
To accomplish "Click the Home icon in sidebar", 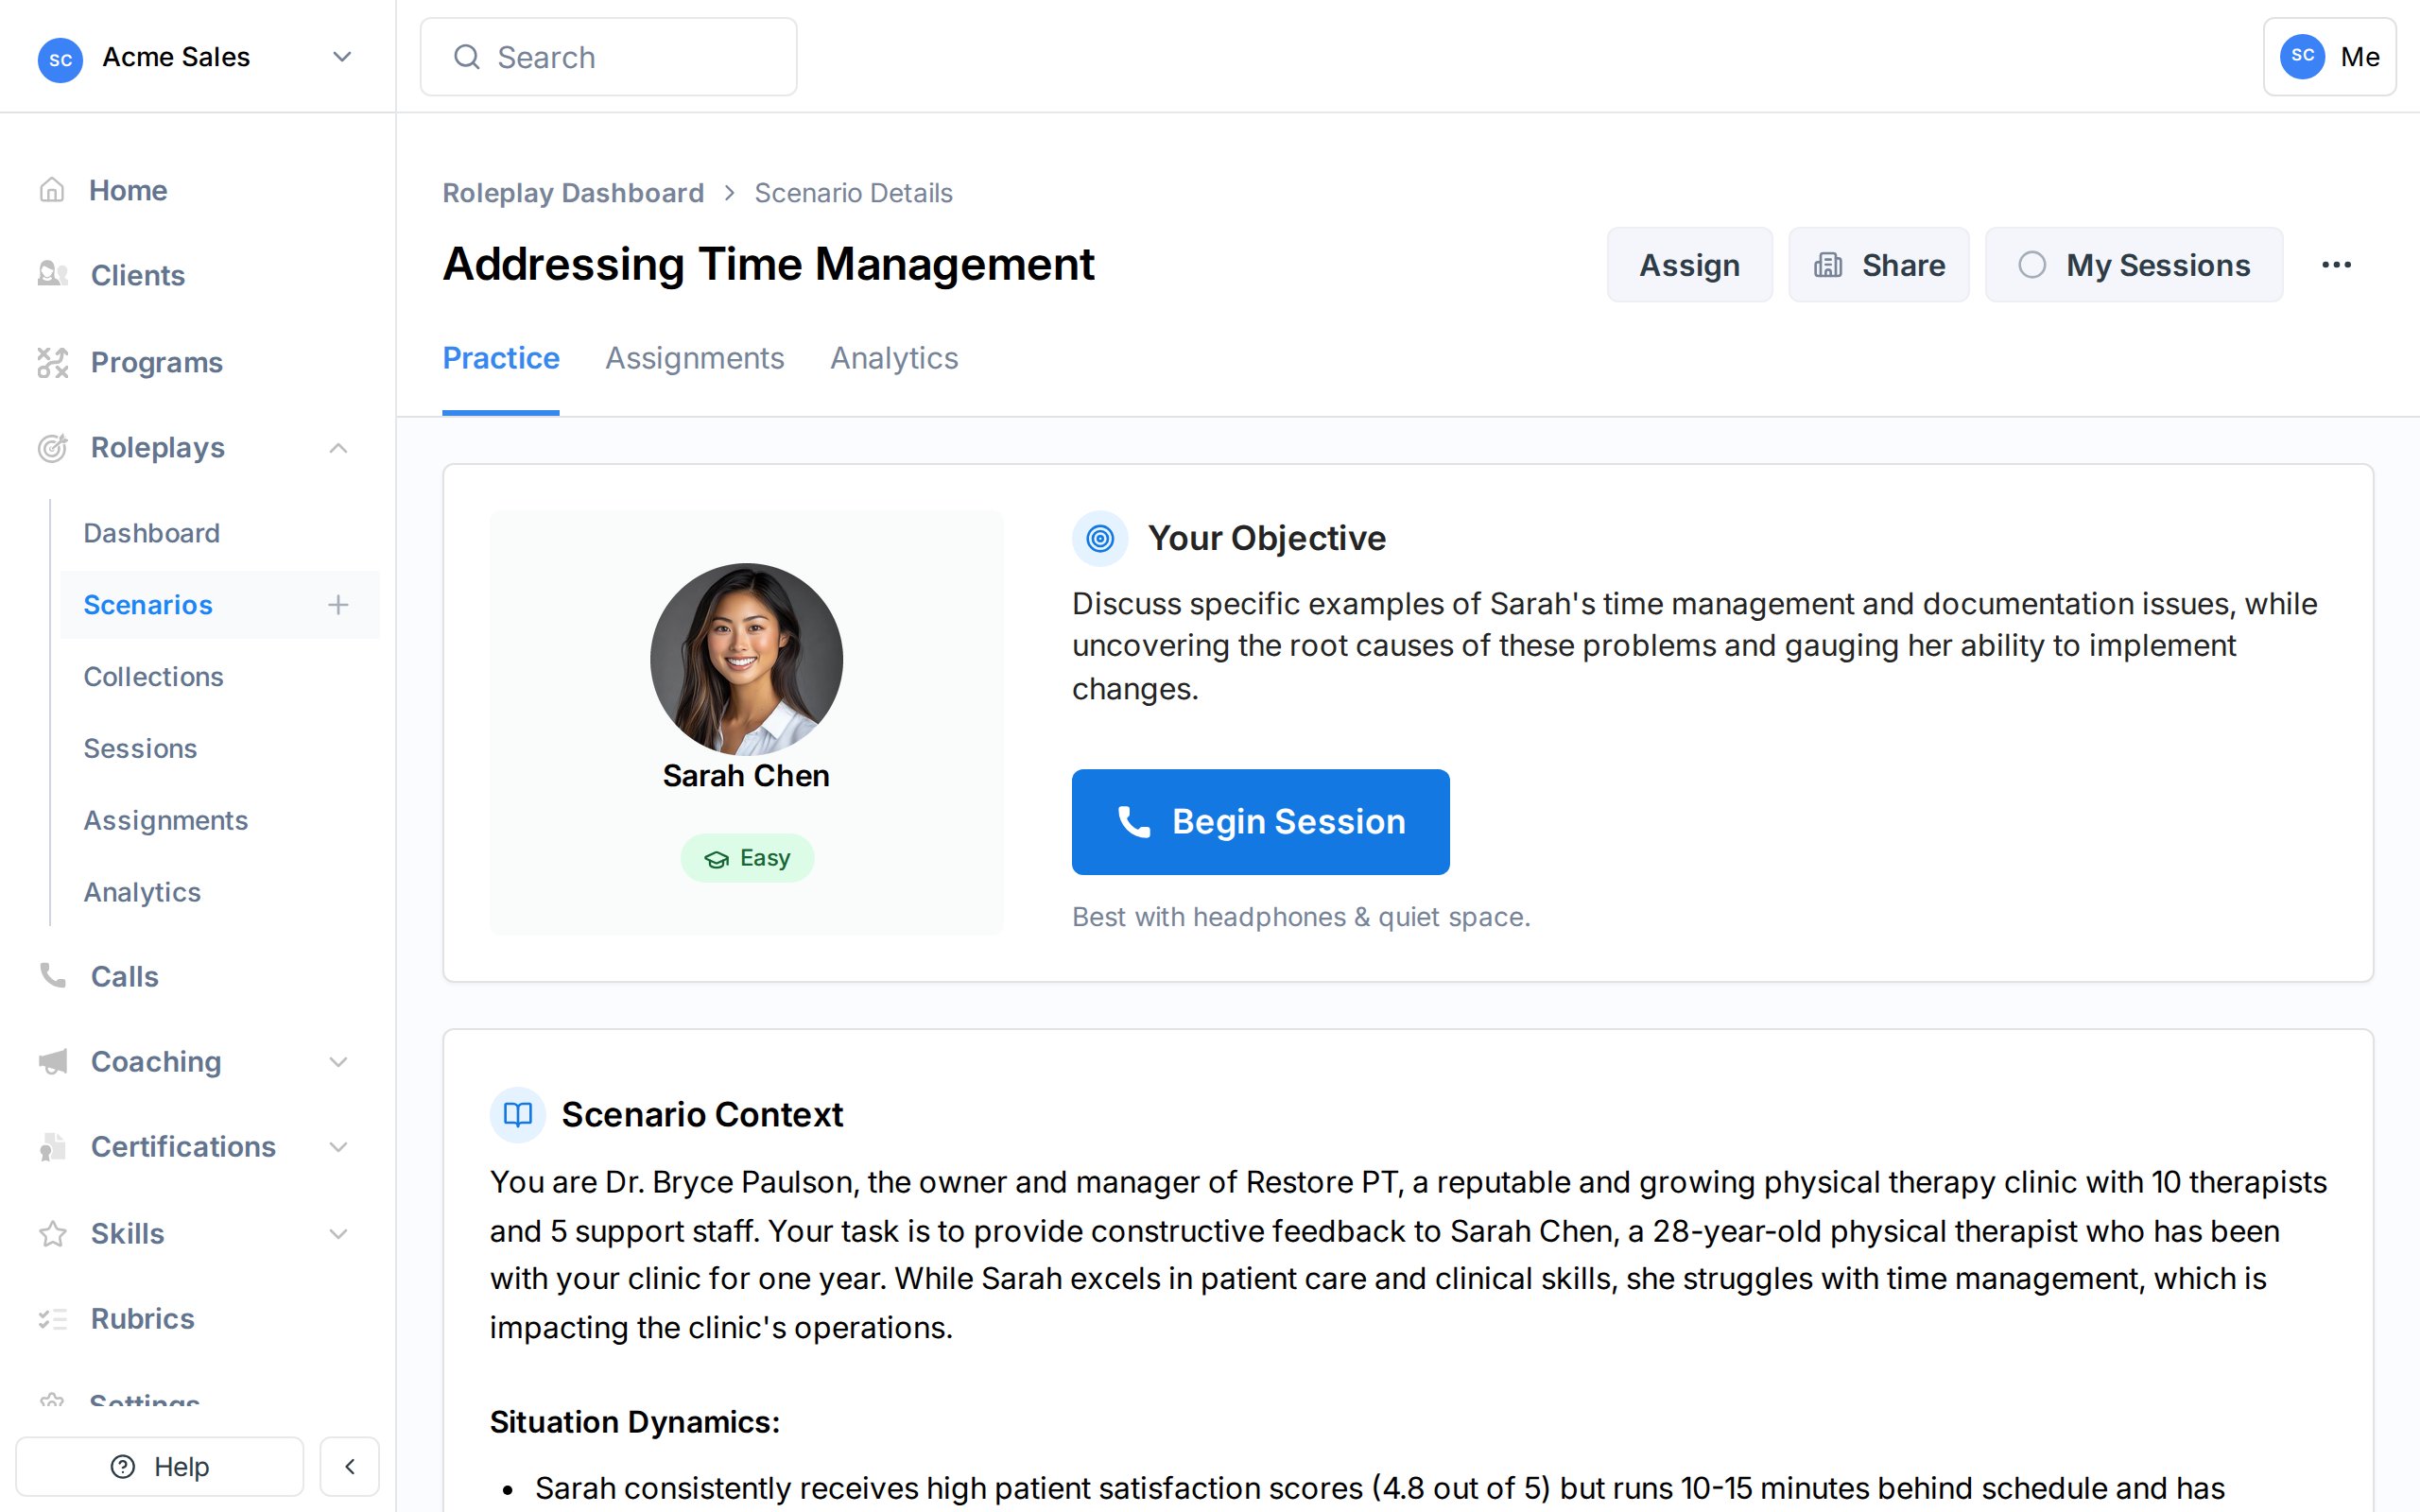I will coord(52,190).
